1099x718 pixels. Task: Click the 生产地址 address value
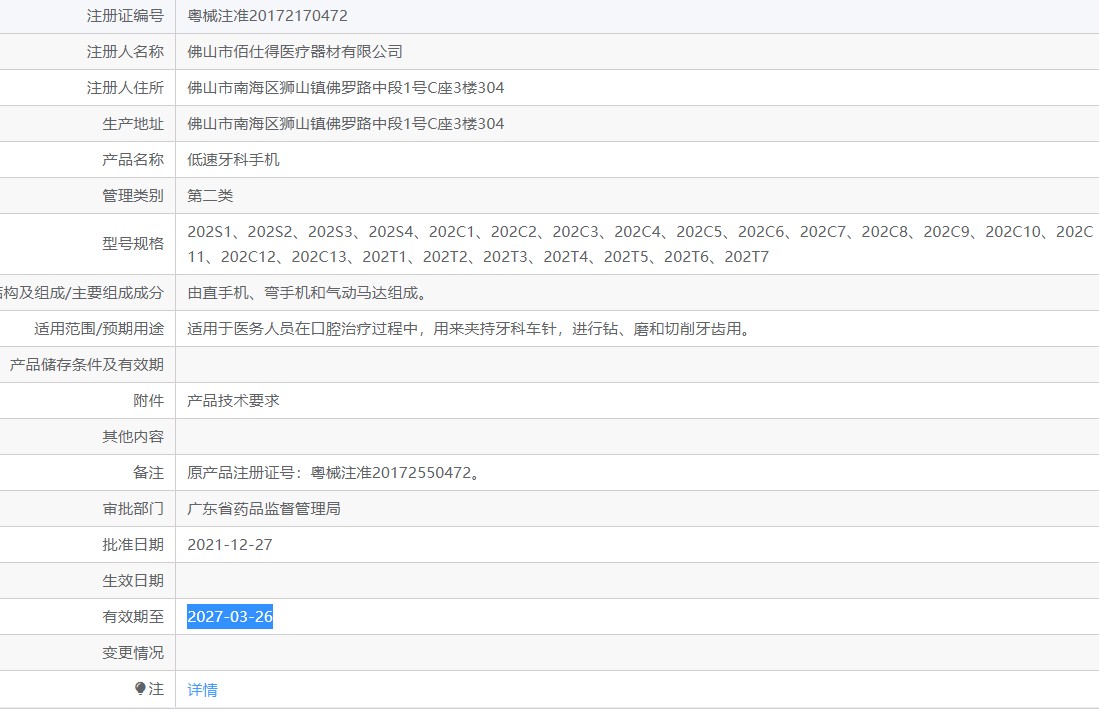coord(346,123)
